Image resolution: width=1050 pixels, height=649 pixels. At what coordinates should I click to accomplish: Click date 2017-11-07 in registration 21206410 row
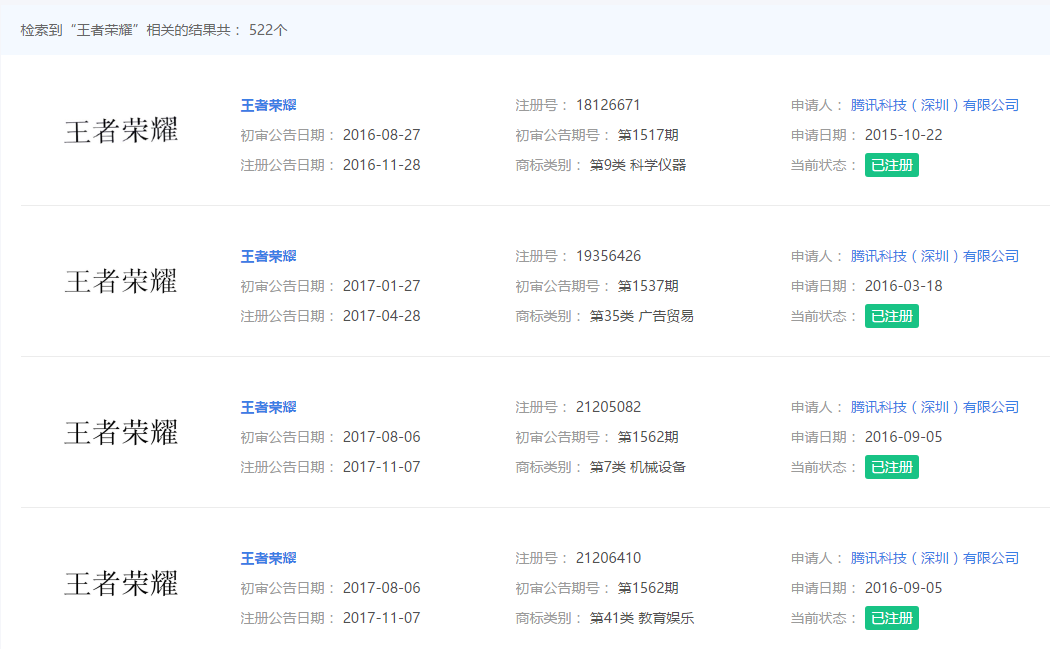[382, 618]
